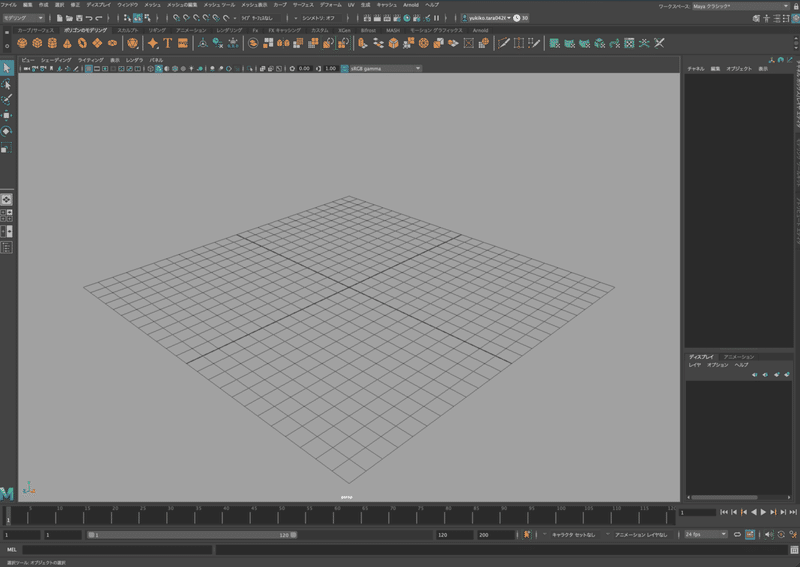Toggle audio mute speaker button

[769, 534]
